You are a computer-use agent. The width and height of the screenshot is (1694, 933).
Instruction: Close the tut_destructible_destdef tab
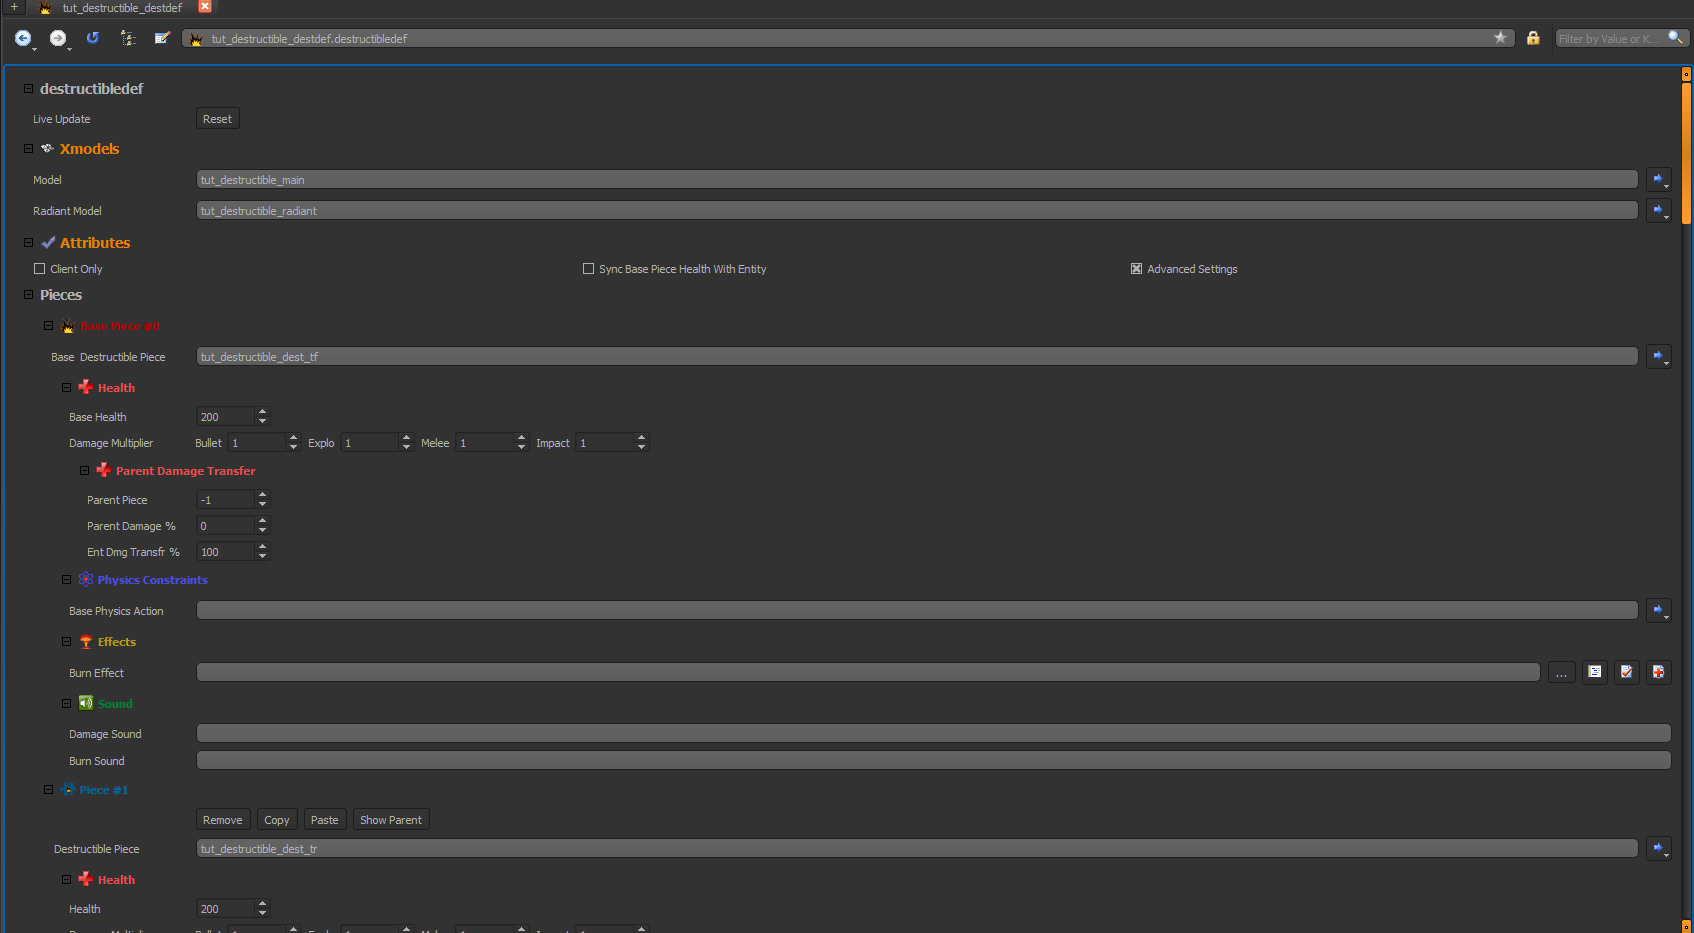pos(205,7)
